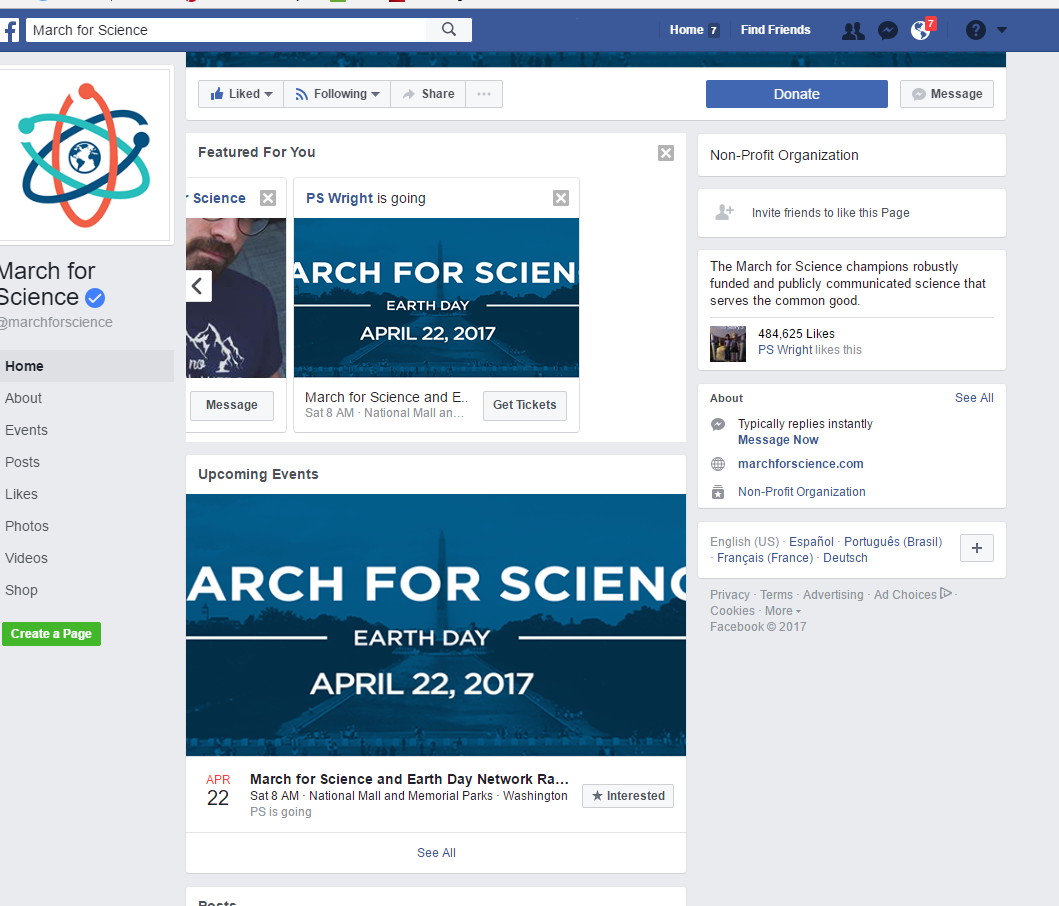Click Home link in top navigation bar
The height and width of the screenshot is (906, 1059).
(x=687, y=30)
